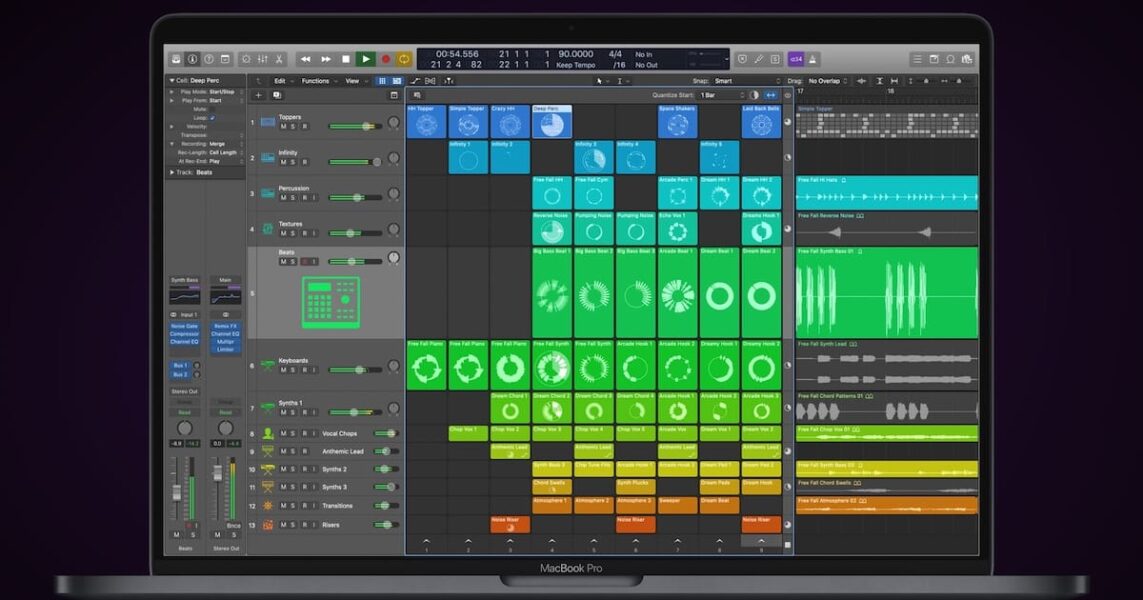Image resolution: width=1143 pixels, height=600 pixels.
Task: Open the Functions menu
Action: 317,81
